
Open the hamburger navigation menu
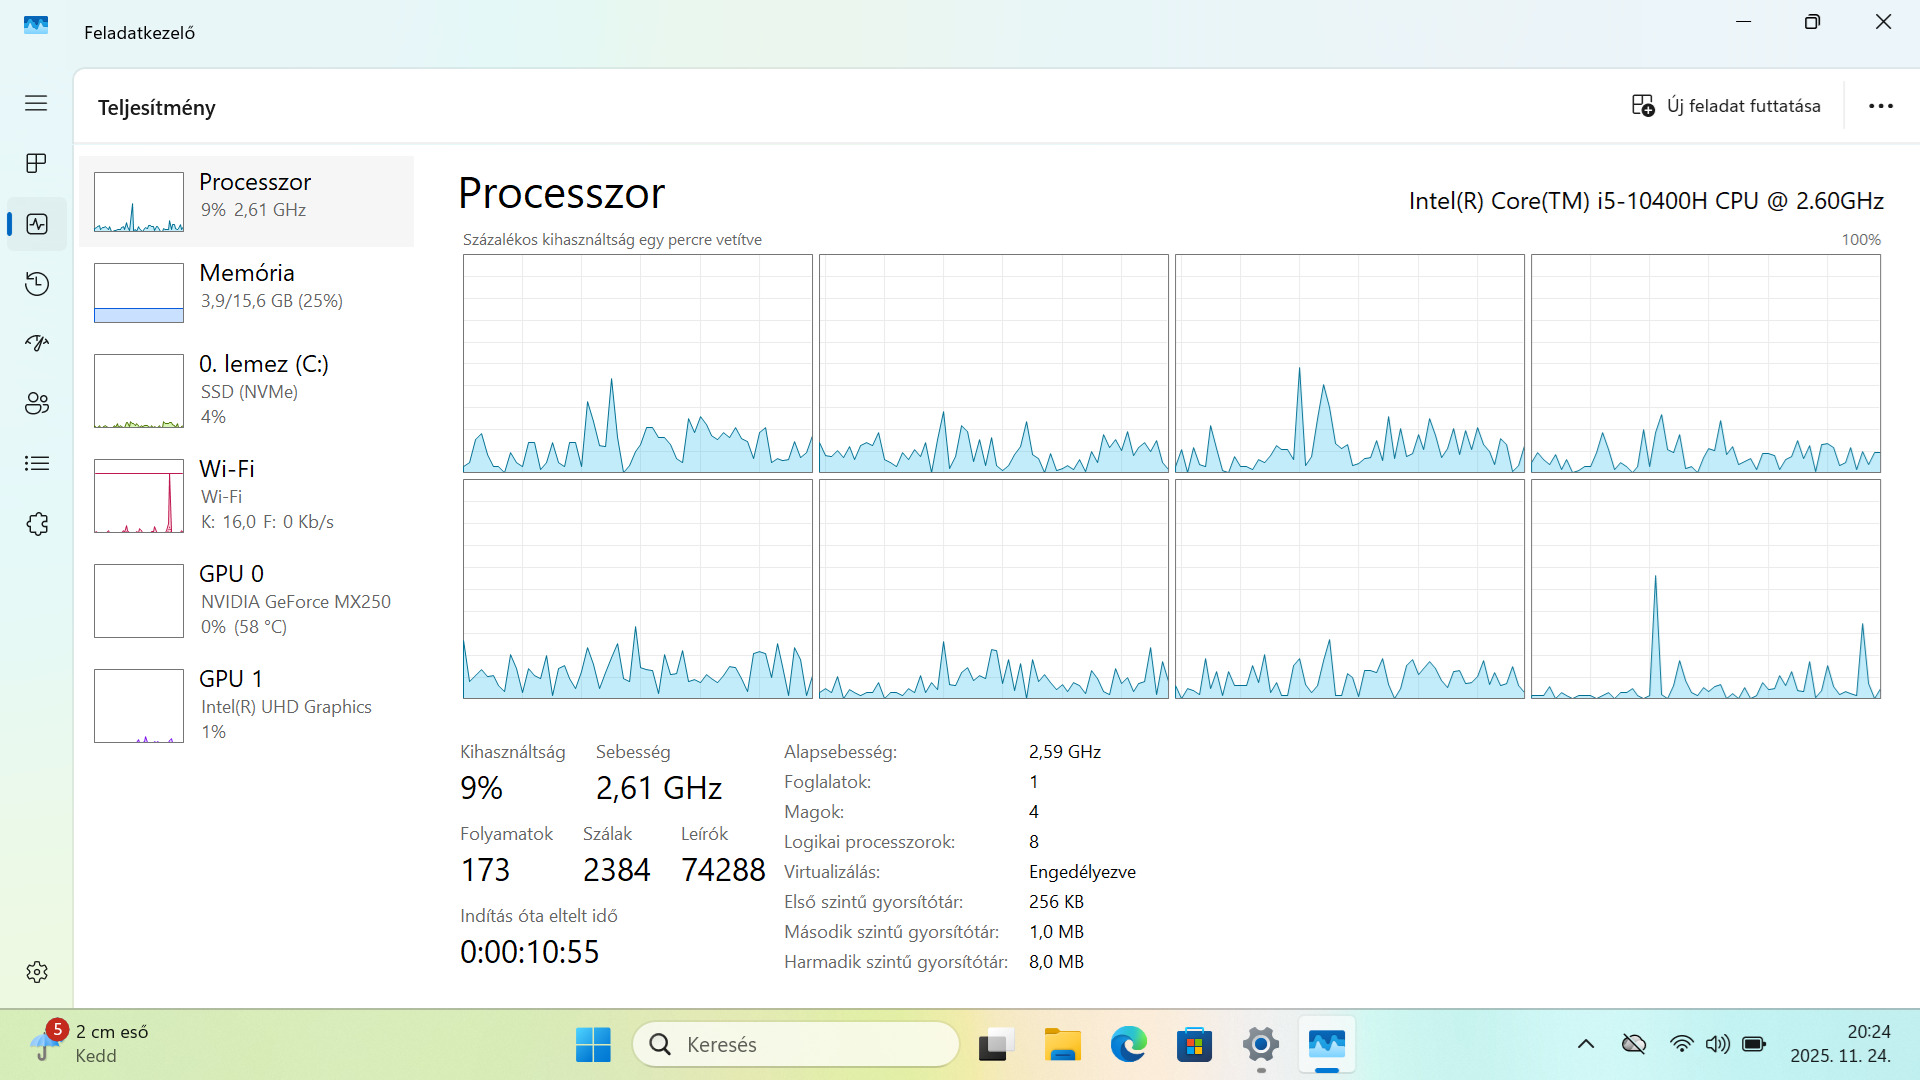click(x=36, y=103)
